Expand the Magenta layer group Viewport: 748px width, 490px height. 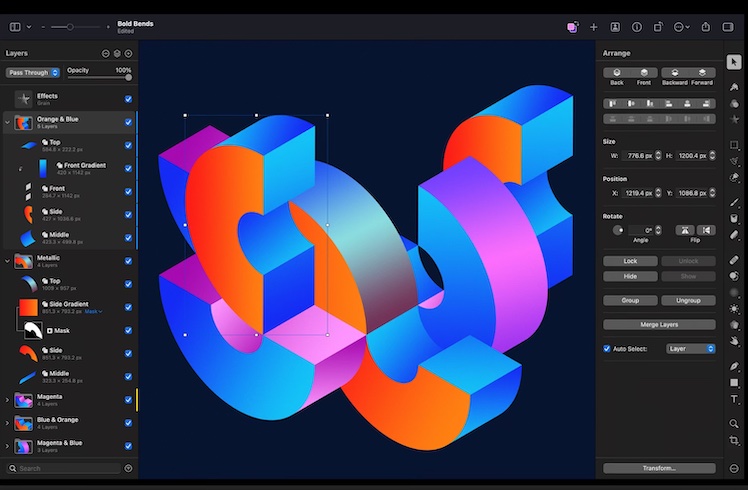coord(7,400)
